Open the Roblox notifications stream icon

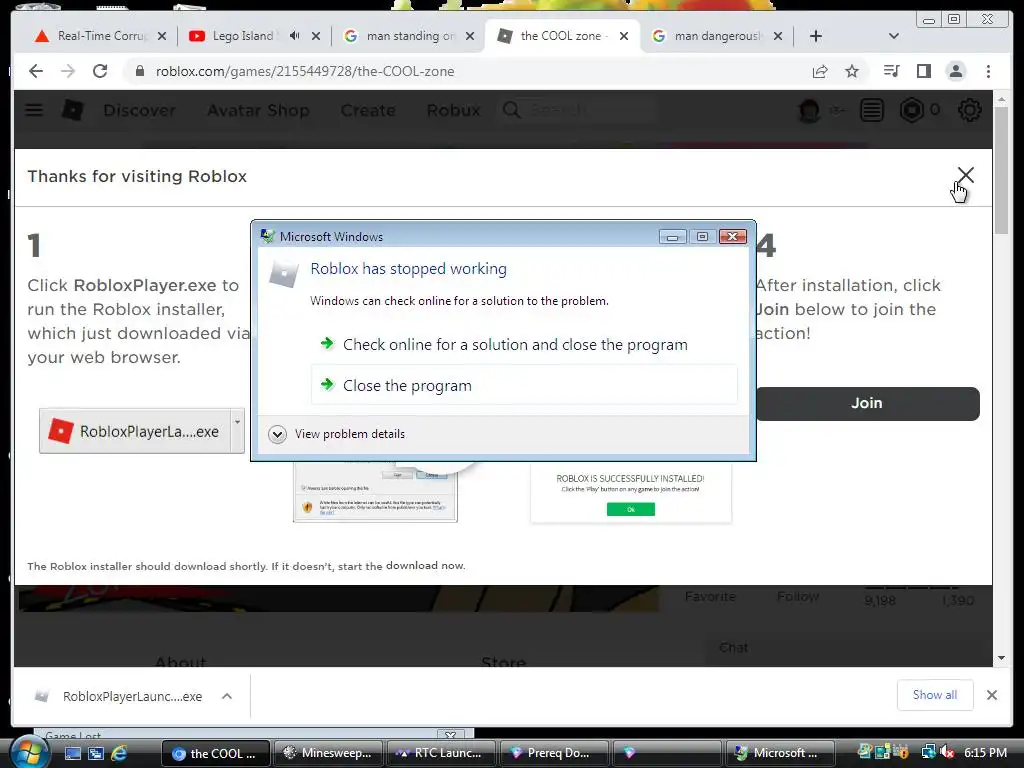872,110
